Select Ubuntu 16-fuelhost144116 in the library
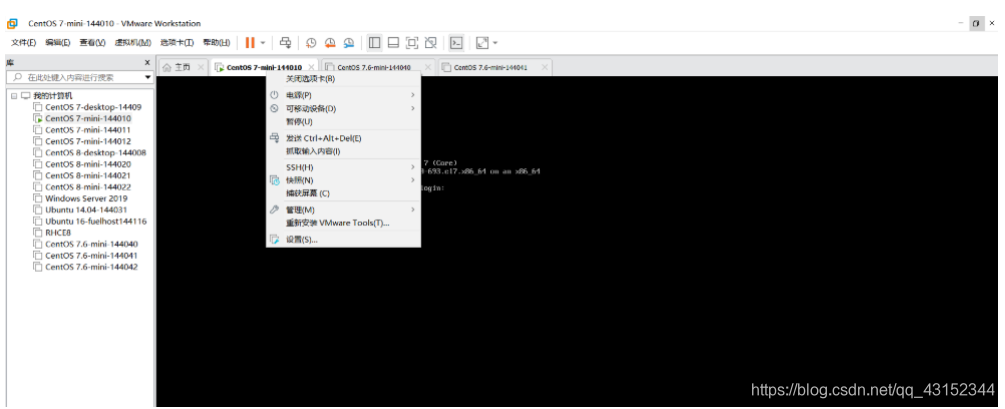 (x=96, y=221)
